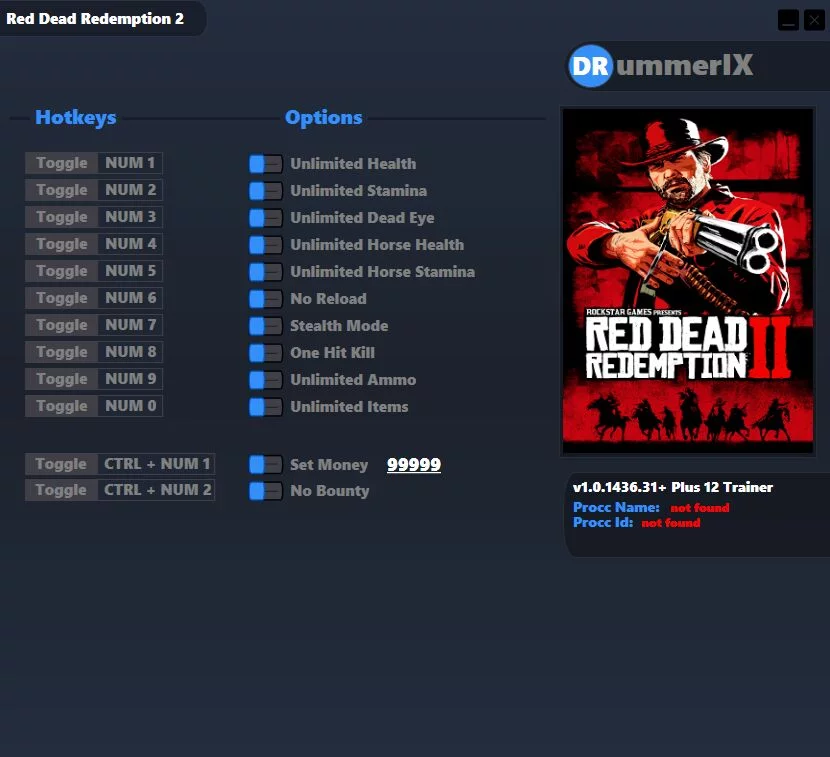Enable the Unlimited Items toggle
Image resolution: width=830 pixels, height=757 pixels.
(266, 407)
